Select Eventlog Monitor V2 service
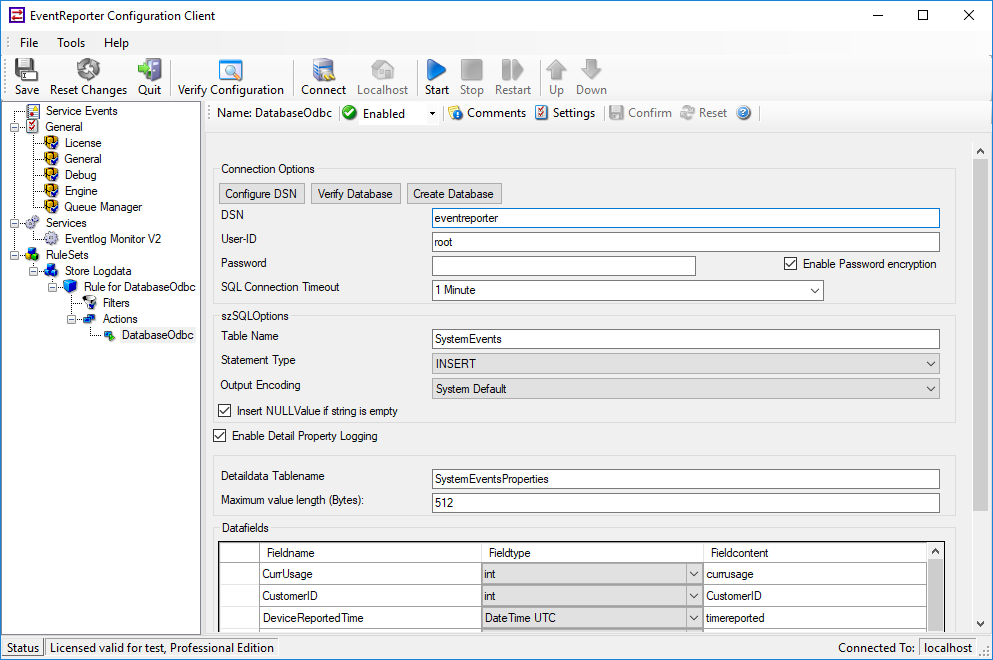The image size is (993, 660). tap(113, 239)
